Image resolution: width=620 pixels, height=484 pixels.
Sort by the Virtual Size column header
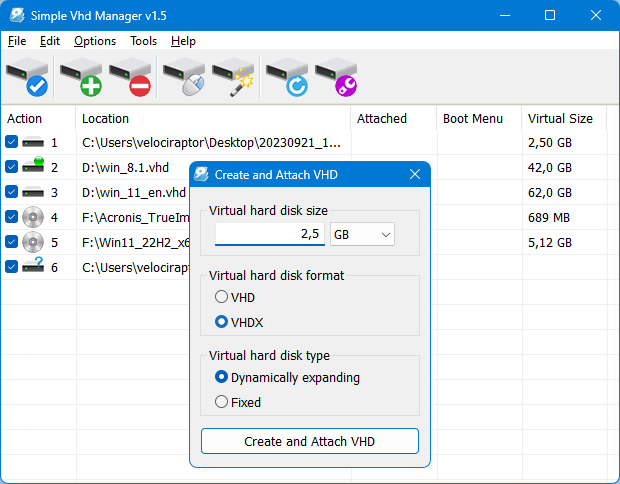pos(560,118)
